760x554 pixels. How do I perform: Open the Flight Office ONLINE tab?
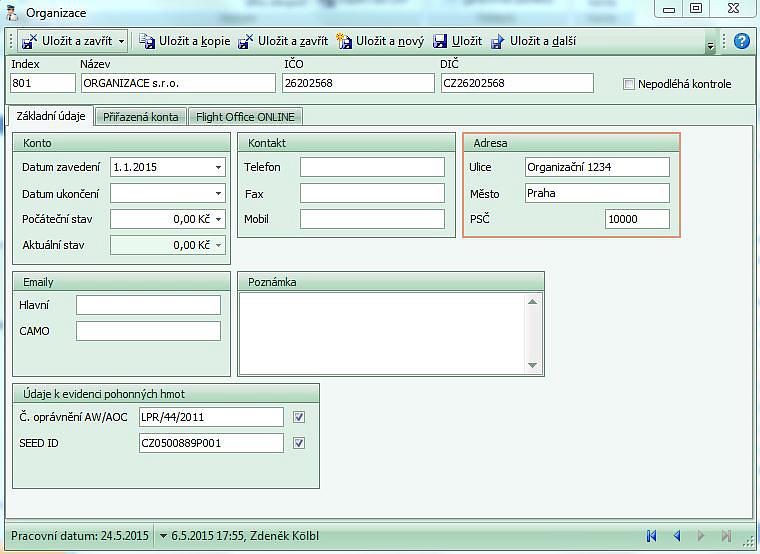(x=245, y=117)
